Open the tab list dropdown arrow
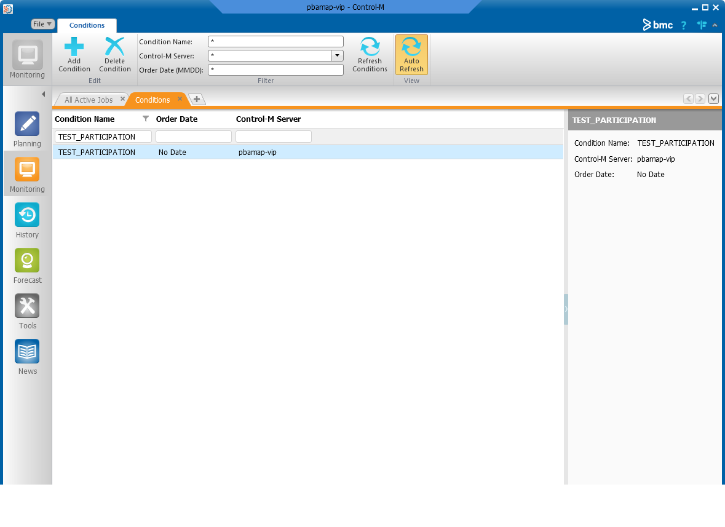Image resolution: width=725 pixels, height=527 pixels. (x=713, y=99)
